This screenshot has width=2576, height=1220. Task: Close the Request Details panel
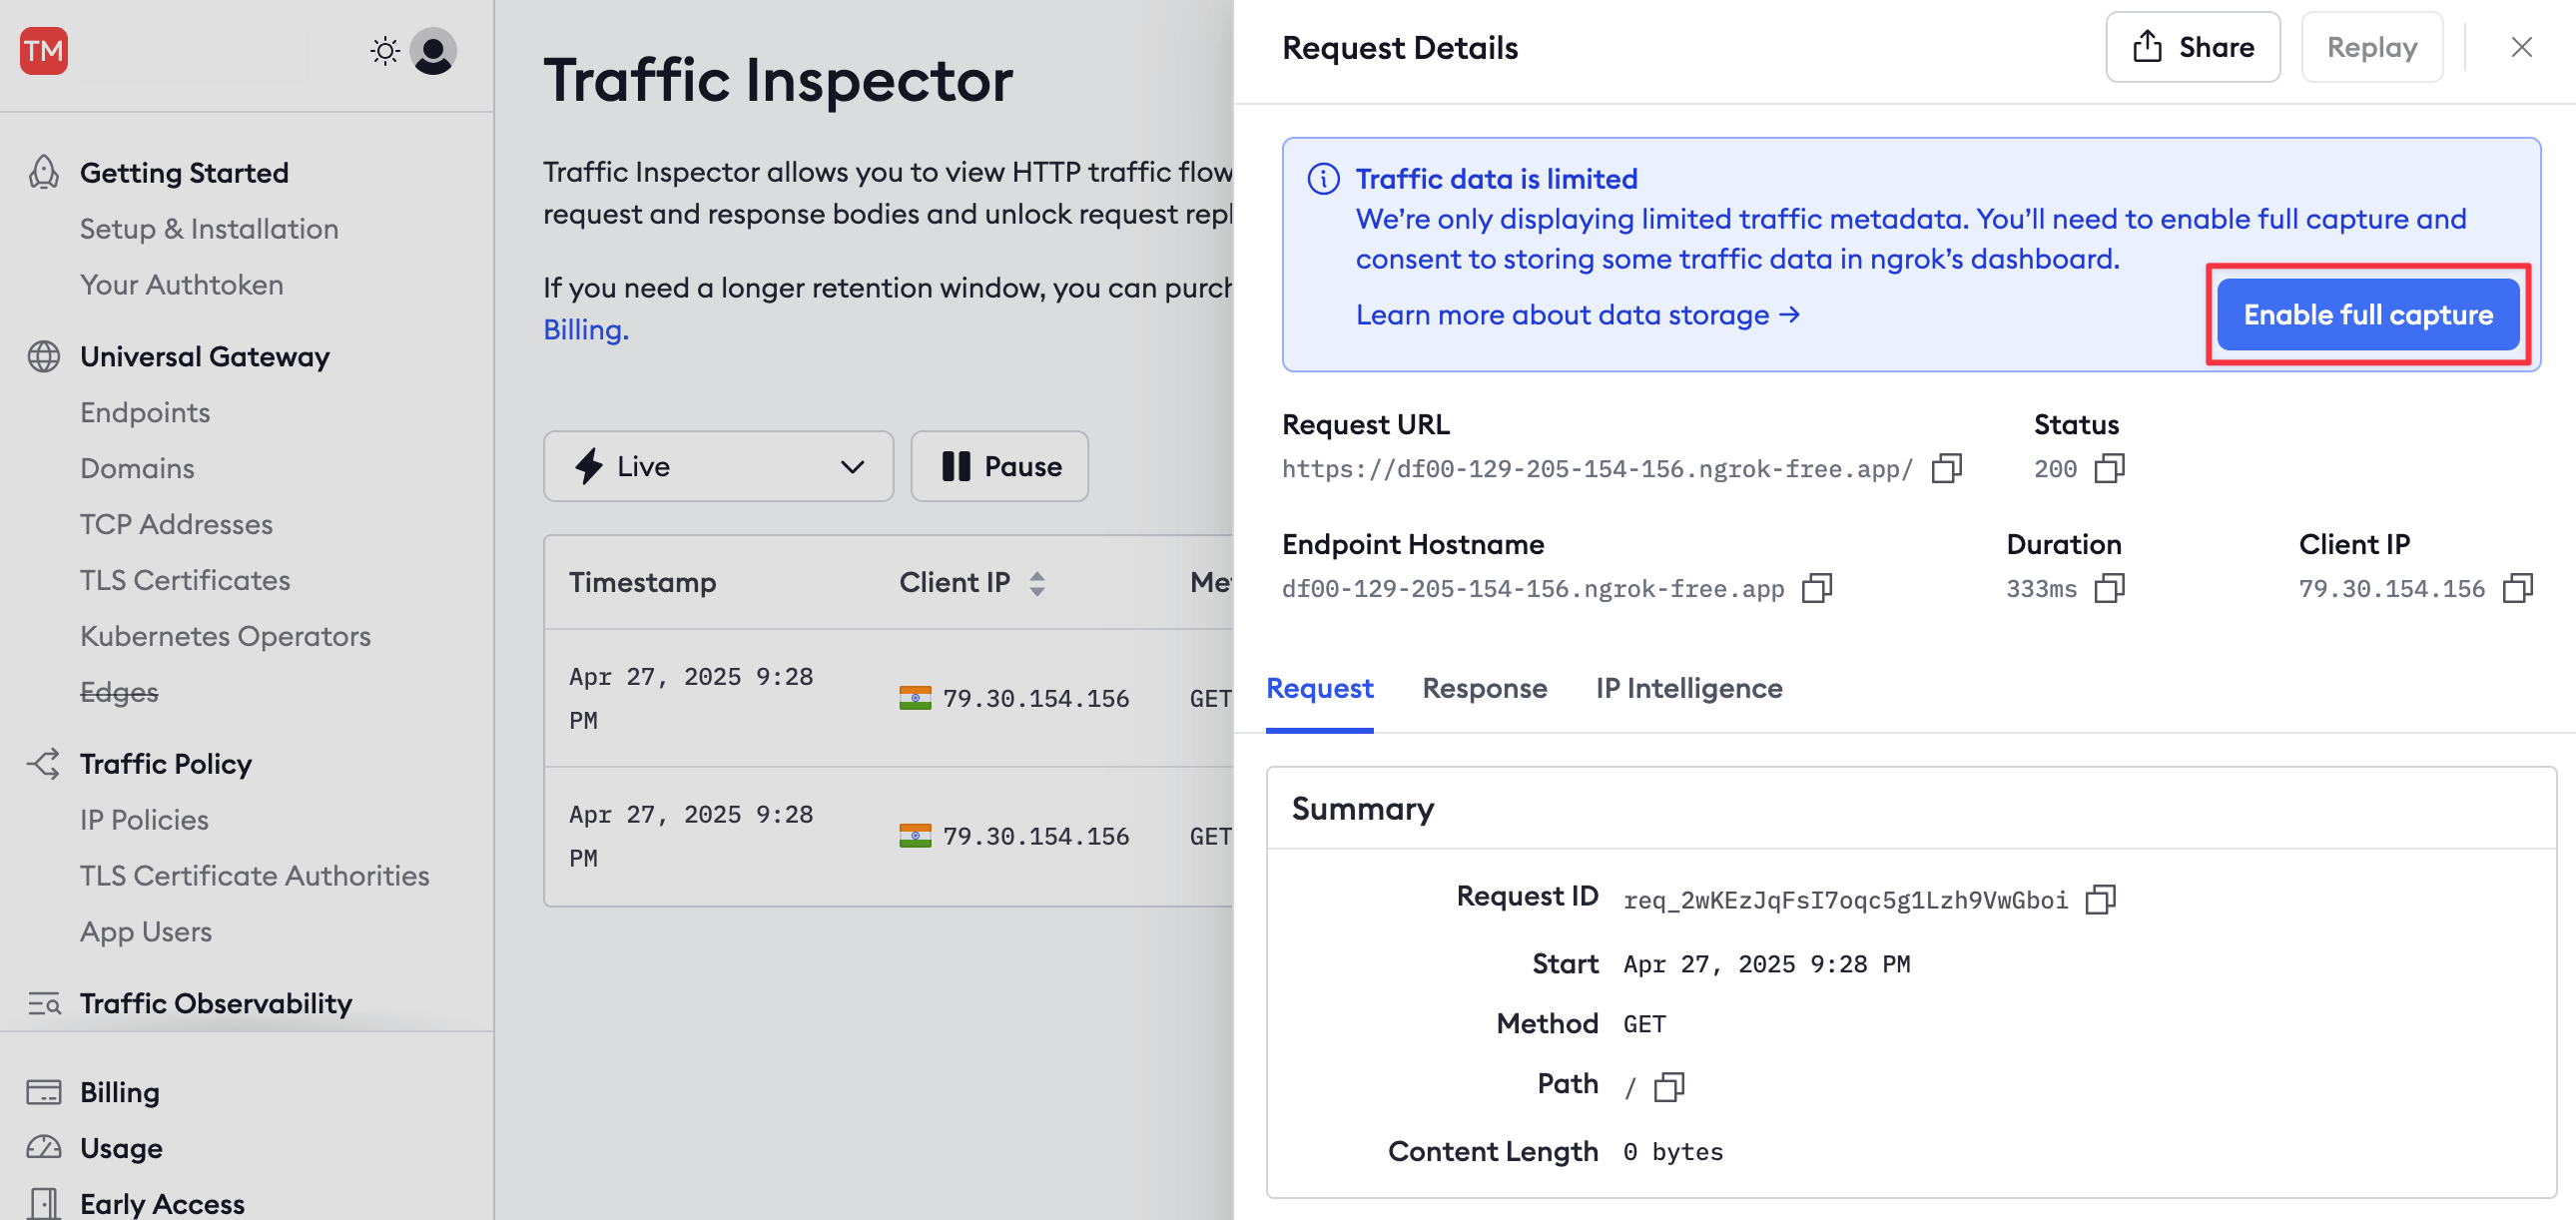pos(2520,47)
